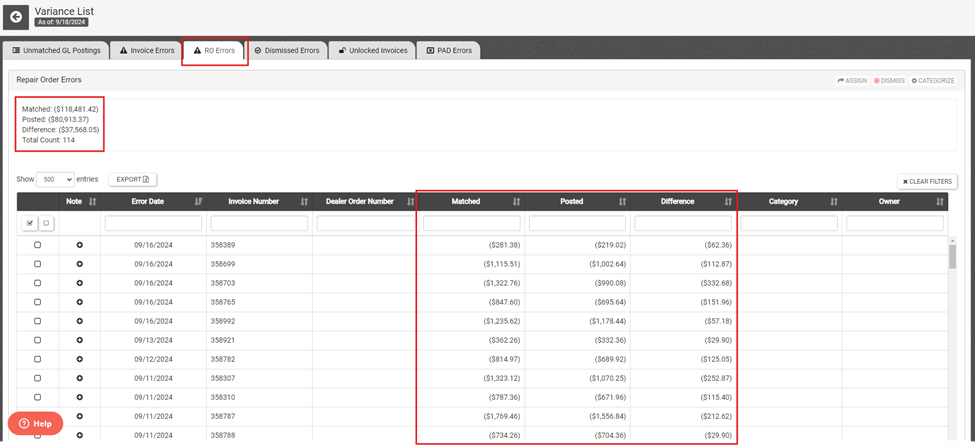Image resolution: width=975 pixels, height=445 pixels.
Task: Open the note plus icon for invoice 358787
Action: pyautogui.click(x=80, y=416)
